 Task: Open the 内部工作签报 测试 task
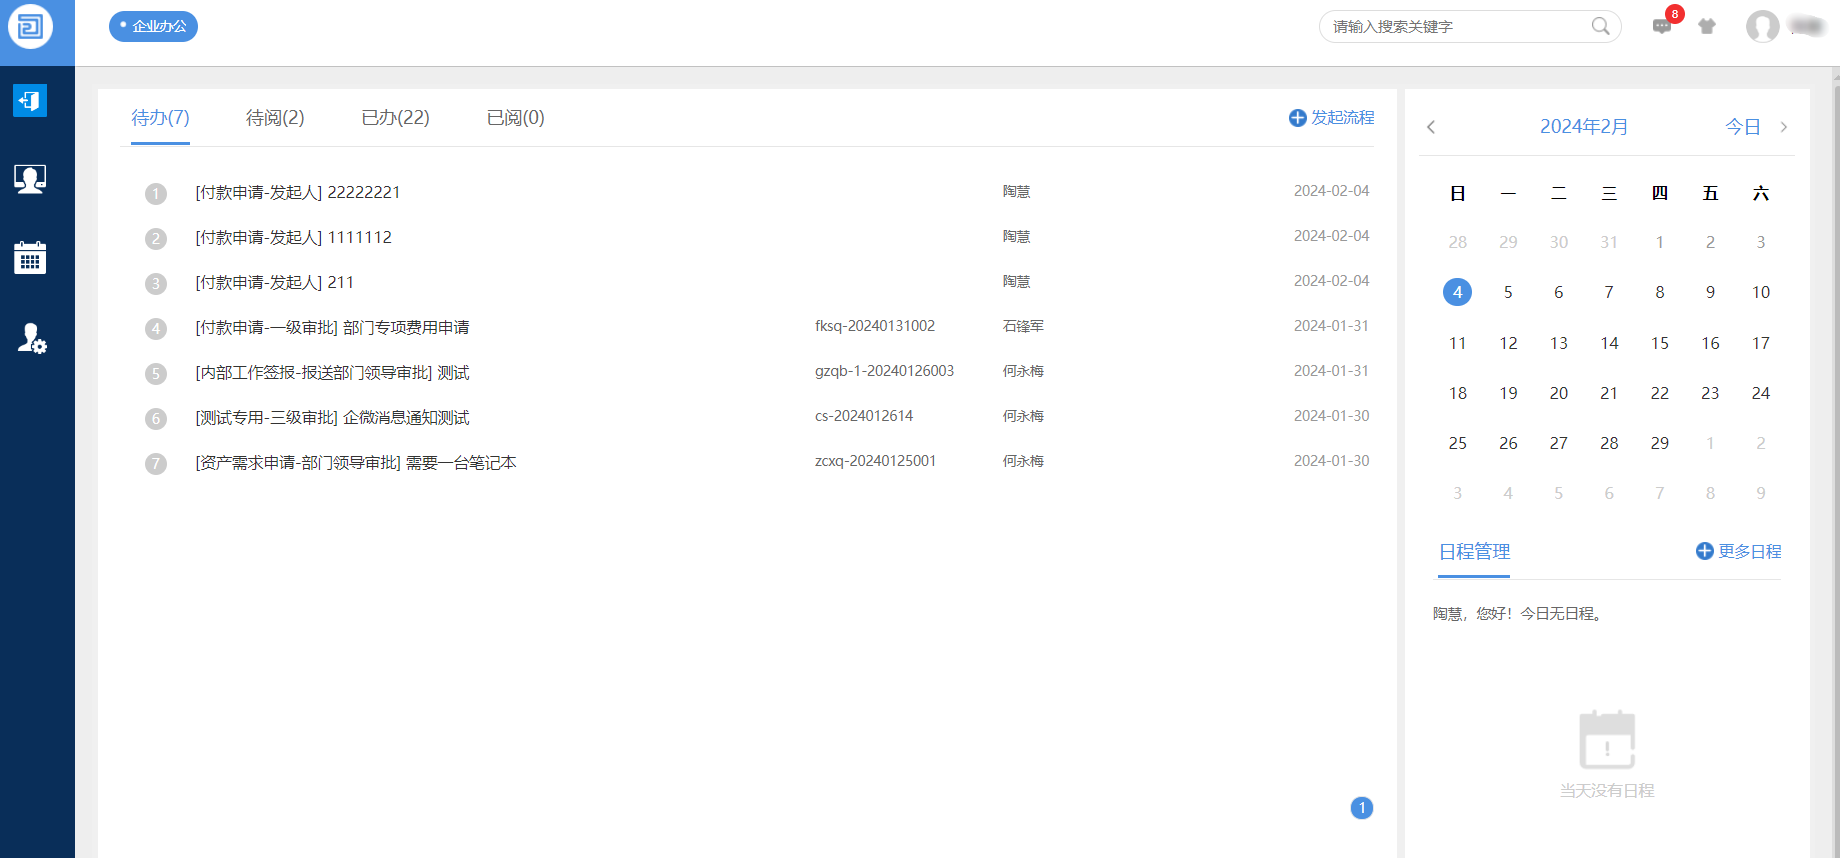[333, 372]
